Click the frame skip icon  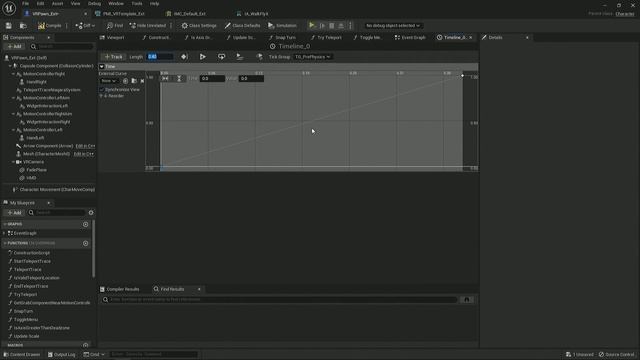(x=322, y=25)
